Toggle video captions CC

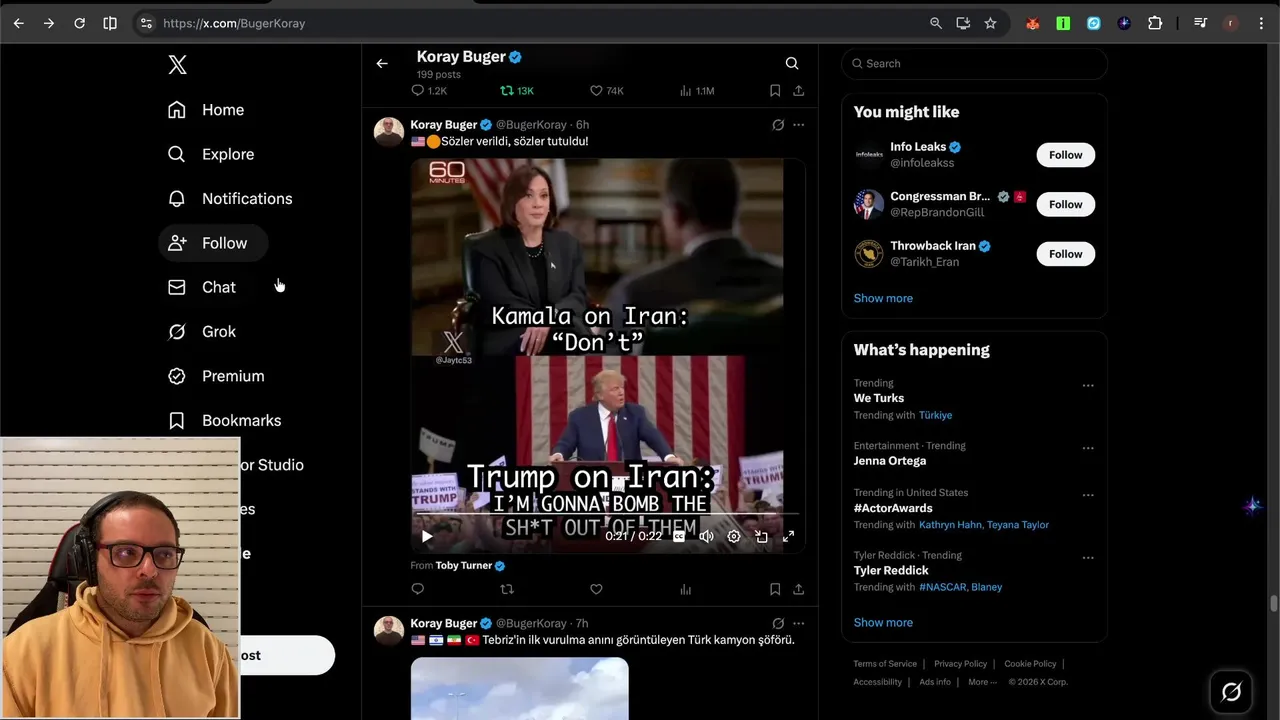point(679,537)
